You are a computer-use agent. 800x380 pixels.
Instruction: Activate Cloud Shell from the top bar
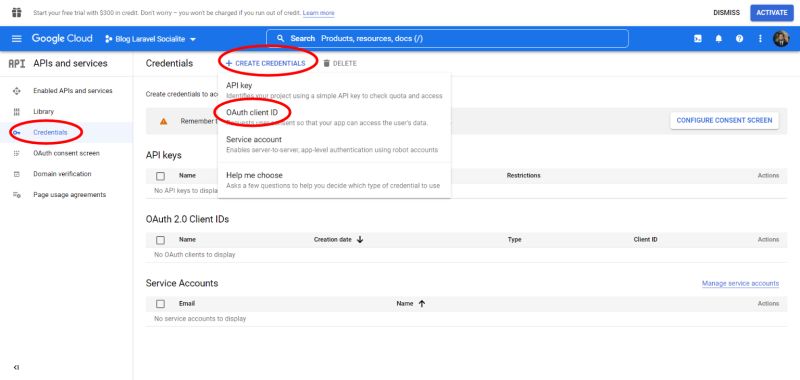point(697,39)
